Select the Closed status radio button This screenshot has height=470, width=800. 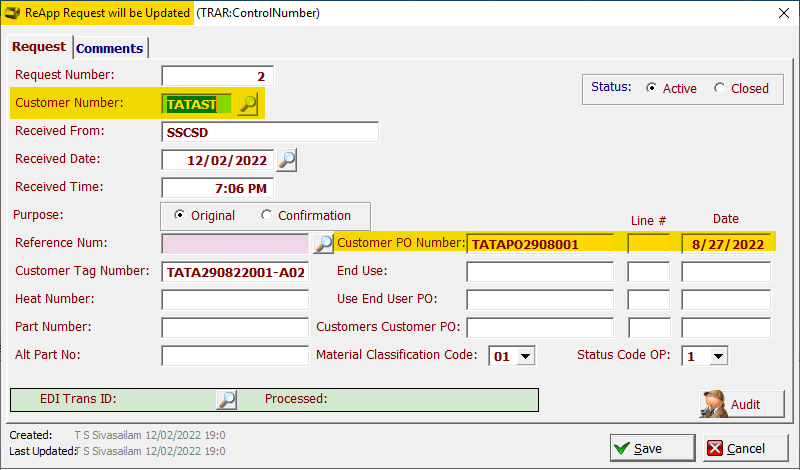click(720, 88)
